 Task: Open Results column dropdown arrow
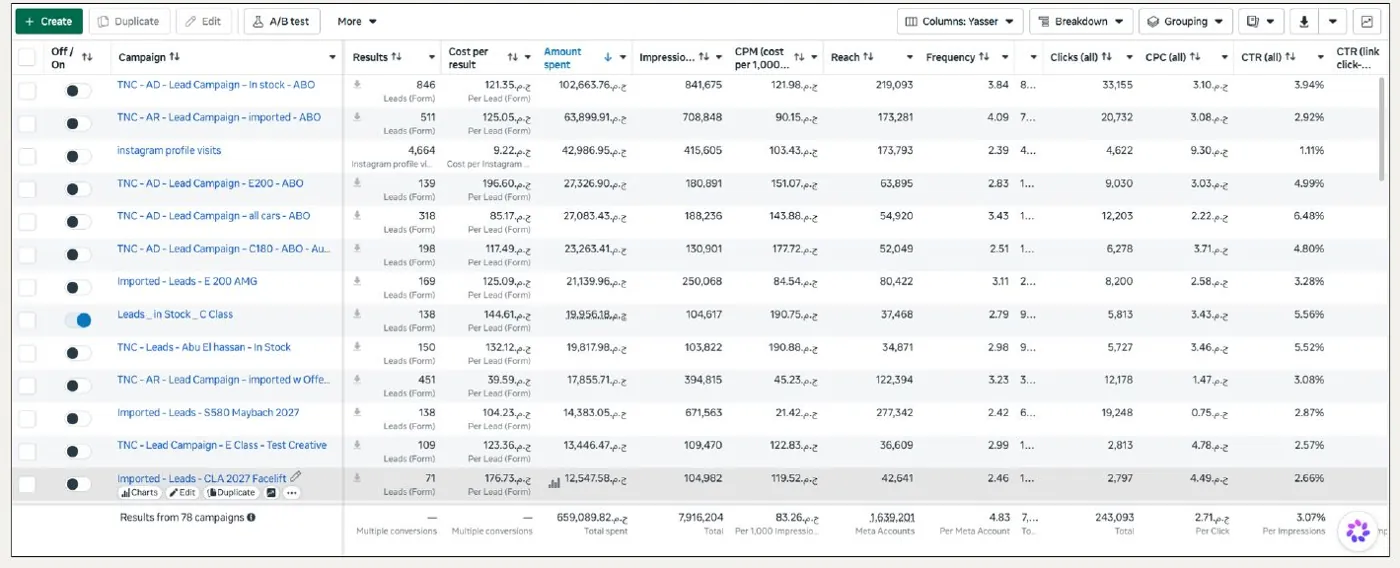(x=432, y=58)
